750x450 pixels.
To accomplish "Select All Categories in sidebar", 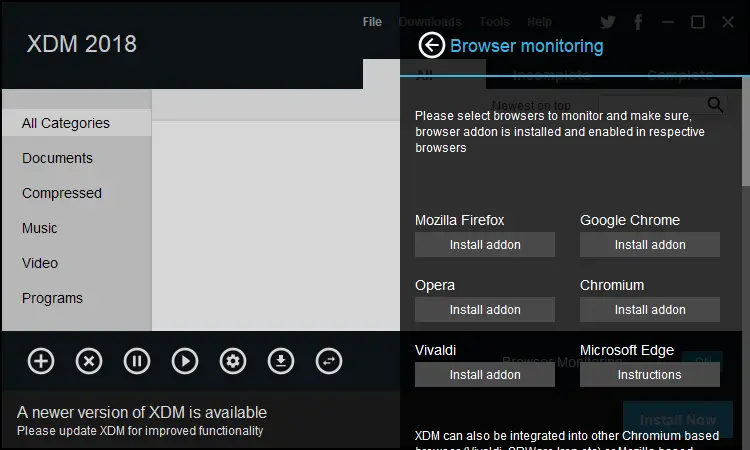I will [x=77, y=123].
